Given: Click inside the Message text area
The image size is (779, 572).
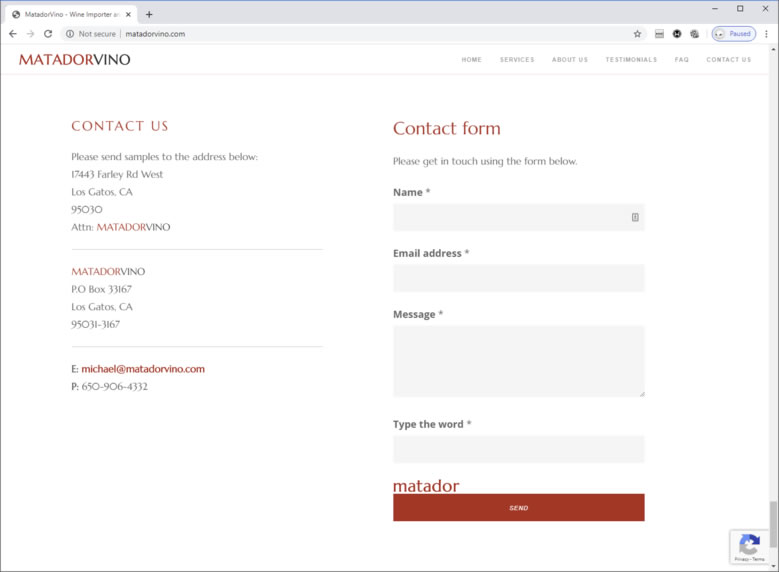Looking at the screenshot, I should (518, 361).
